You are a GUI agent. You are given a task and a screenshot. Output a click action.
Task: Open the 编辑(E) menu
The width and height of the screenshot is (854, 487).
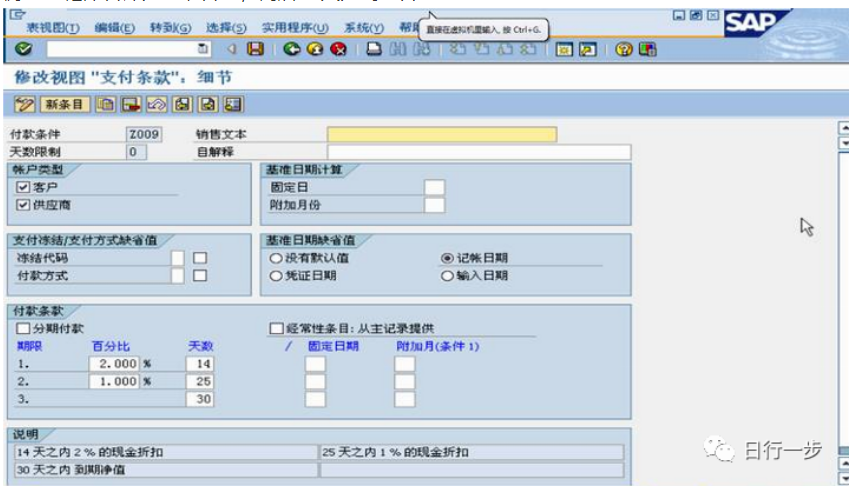114,27
